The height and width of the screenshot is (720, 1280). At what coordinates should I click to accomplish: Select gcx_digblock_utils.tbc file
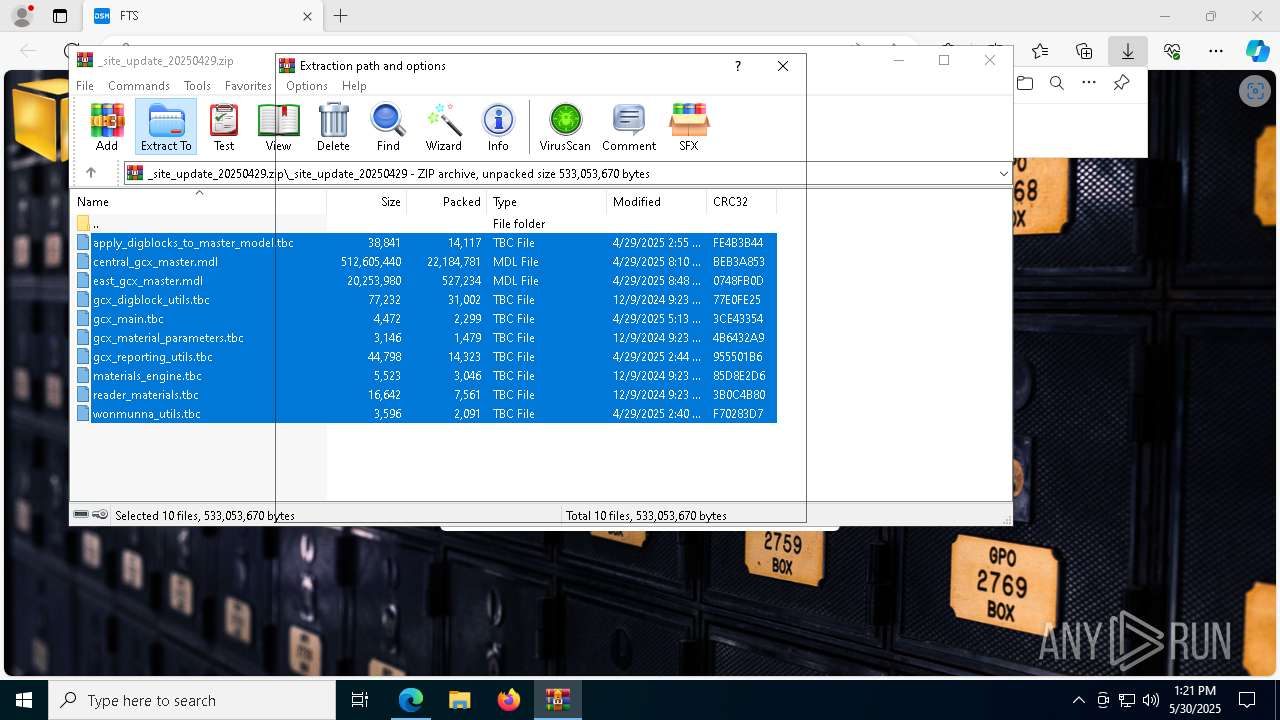tap(426, 300)
